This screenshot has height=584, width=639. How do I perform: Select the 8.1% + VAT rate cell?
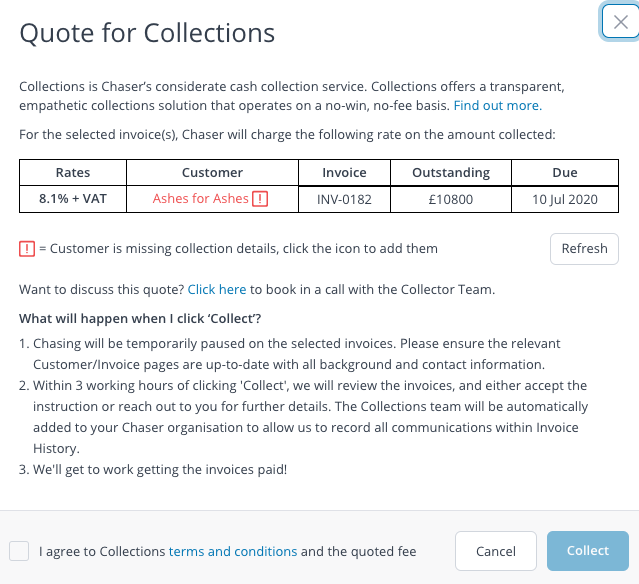[73, 199]
